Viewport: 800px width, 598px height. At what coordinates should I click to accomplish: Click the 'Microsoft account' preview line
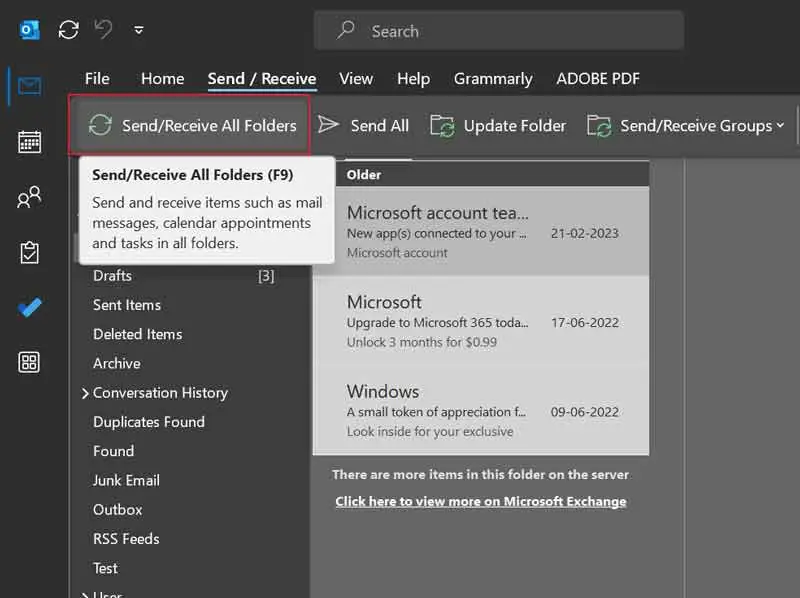(x=397, y=253)
